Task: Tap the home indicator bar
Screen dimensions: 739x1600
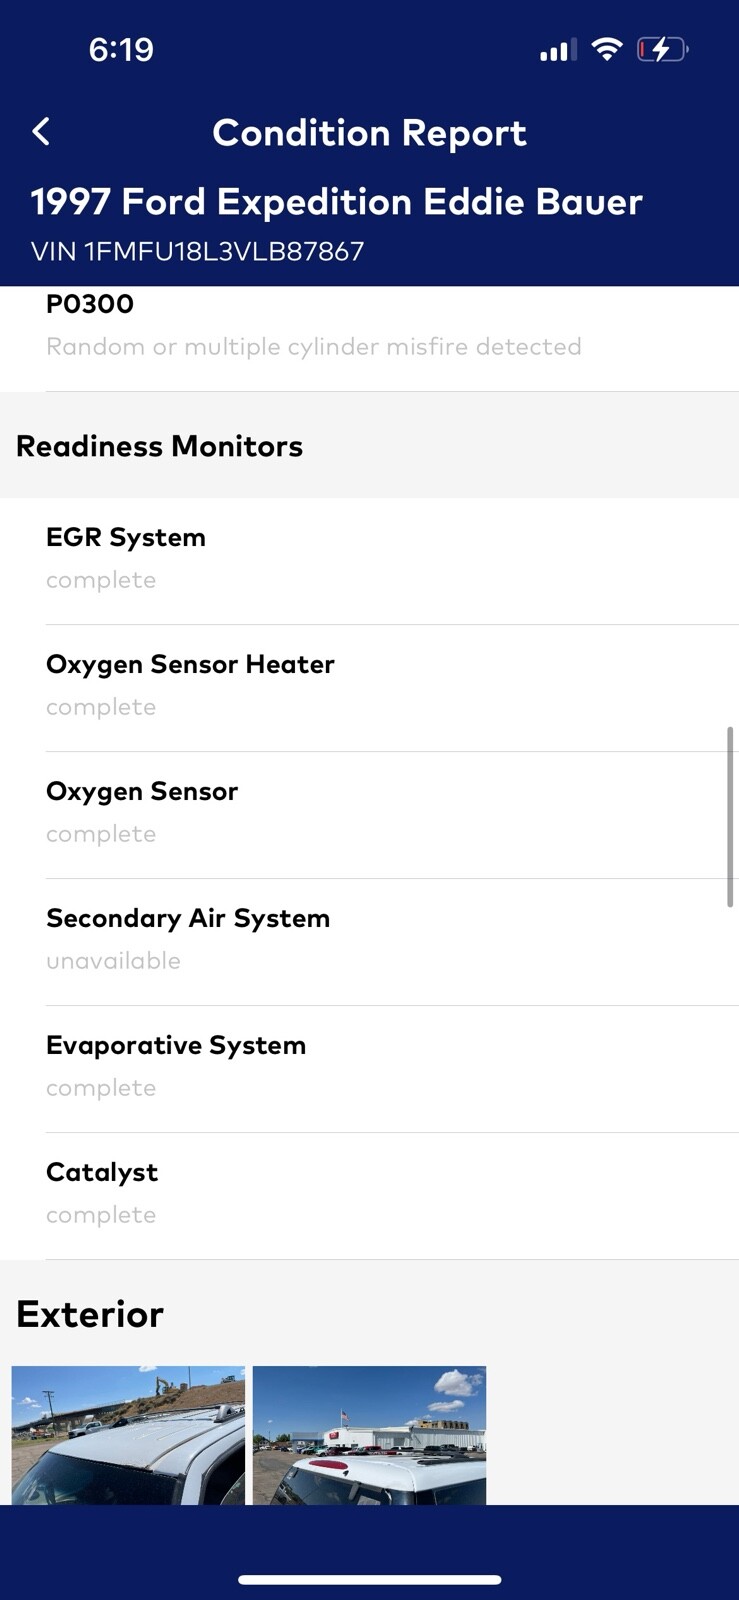Action: tap(369, 1580)
